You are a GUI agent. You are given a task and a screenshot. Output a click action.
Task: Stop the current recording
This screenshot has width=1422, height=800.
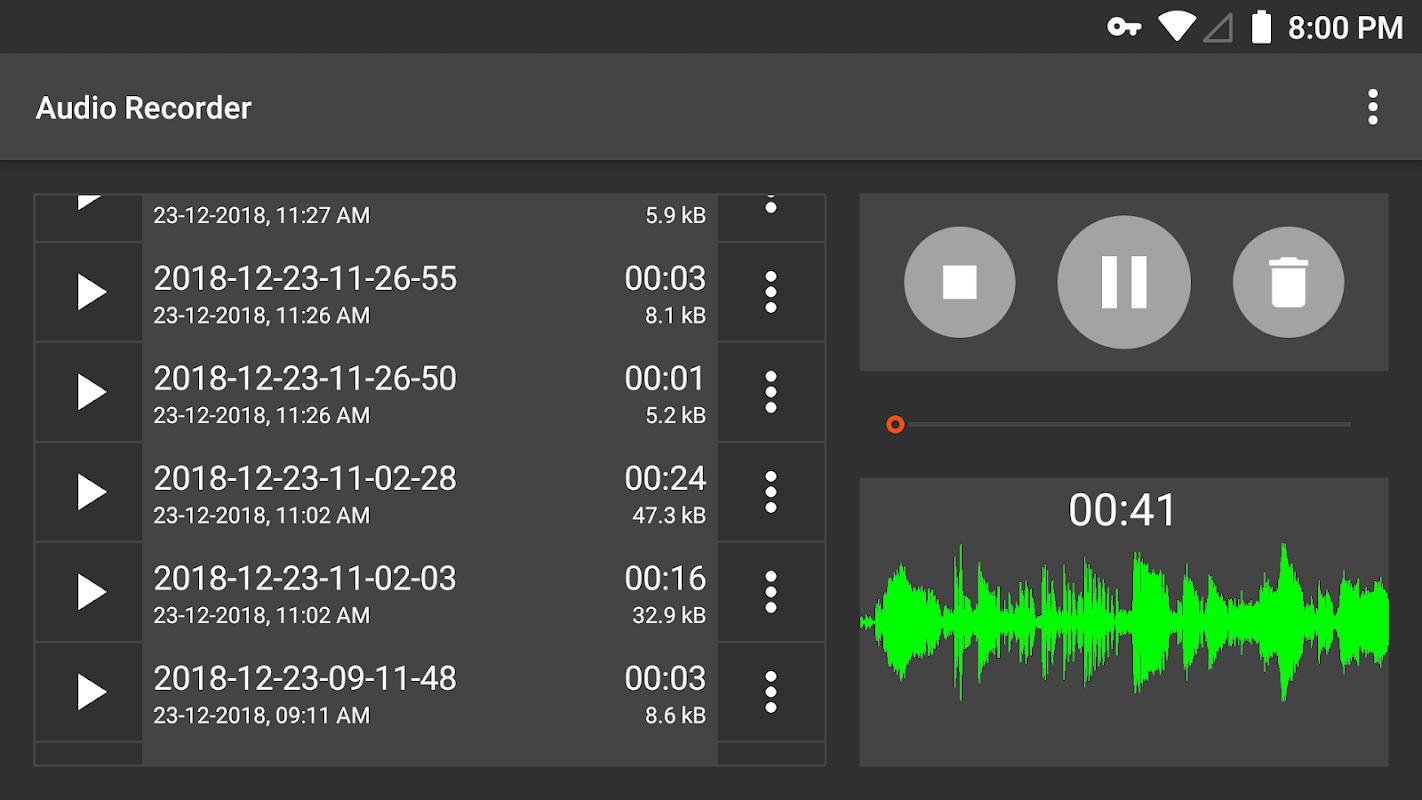959,282
